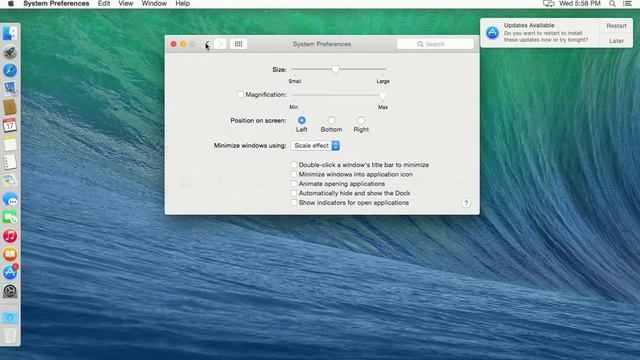Select Left dock position
The width and height of the screenshot is (640, 360).
click(302, 120)
